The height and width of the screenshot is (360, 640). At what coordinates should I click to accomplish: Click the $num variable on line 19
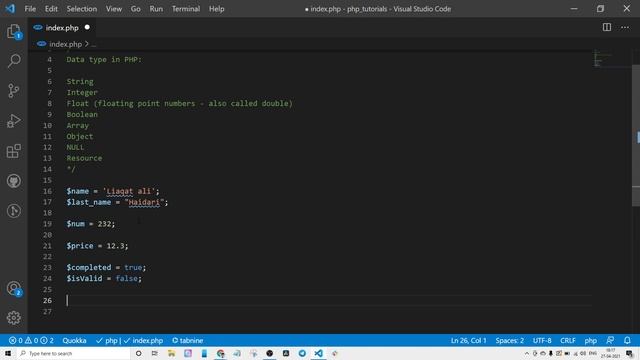[x=76, y=224]
